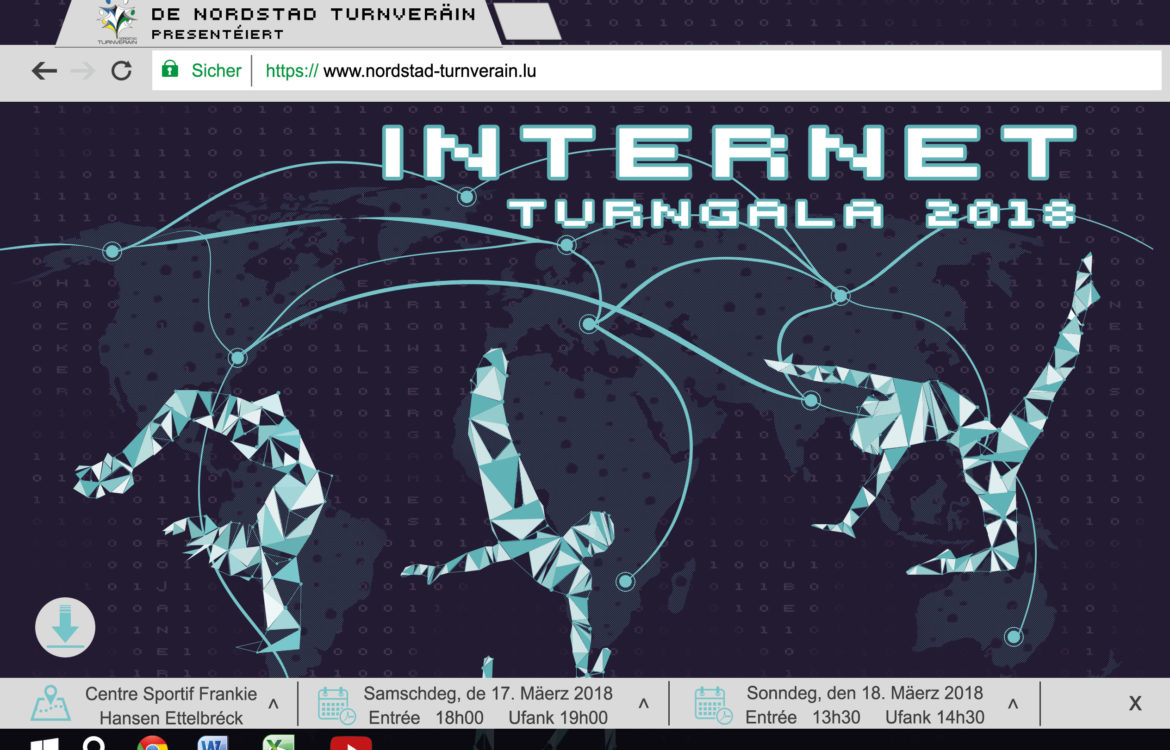Close the bottom bar with the X
The height and width of the screenshot is (750, 1170).
coord(1135,703)
